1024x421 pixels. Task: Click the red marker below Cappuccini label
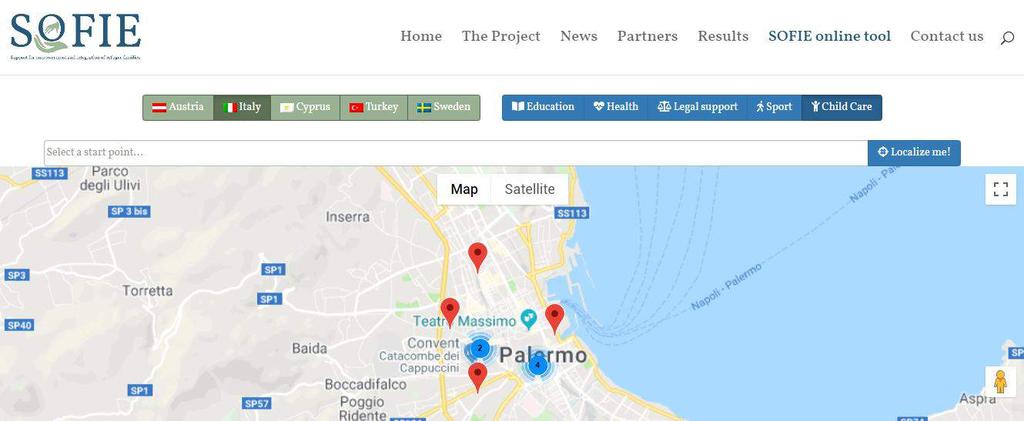(478, 377)
